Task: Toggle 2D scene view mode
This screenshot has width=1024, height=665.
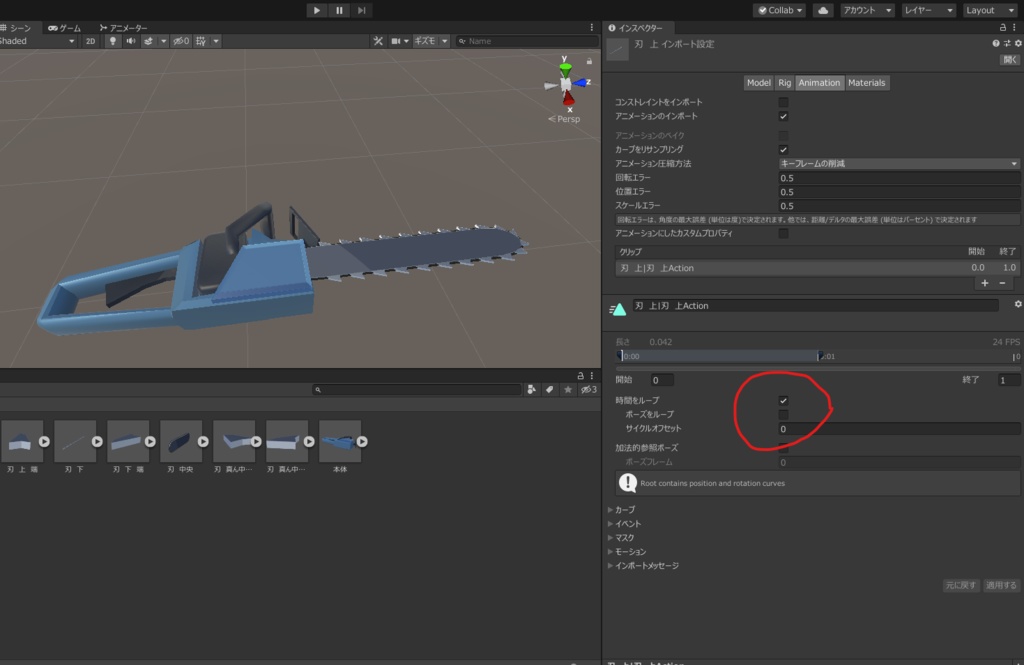Action: (90, 41)
